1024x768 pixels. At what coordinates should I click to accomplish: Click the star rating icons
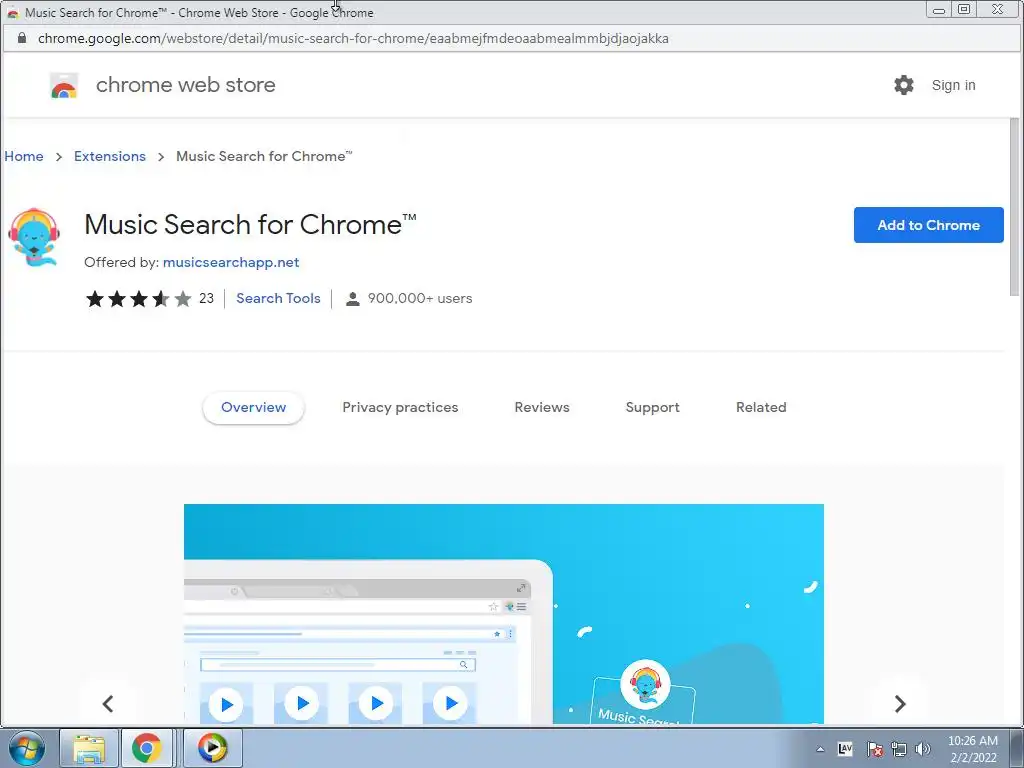(138, 299)
